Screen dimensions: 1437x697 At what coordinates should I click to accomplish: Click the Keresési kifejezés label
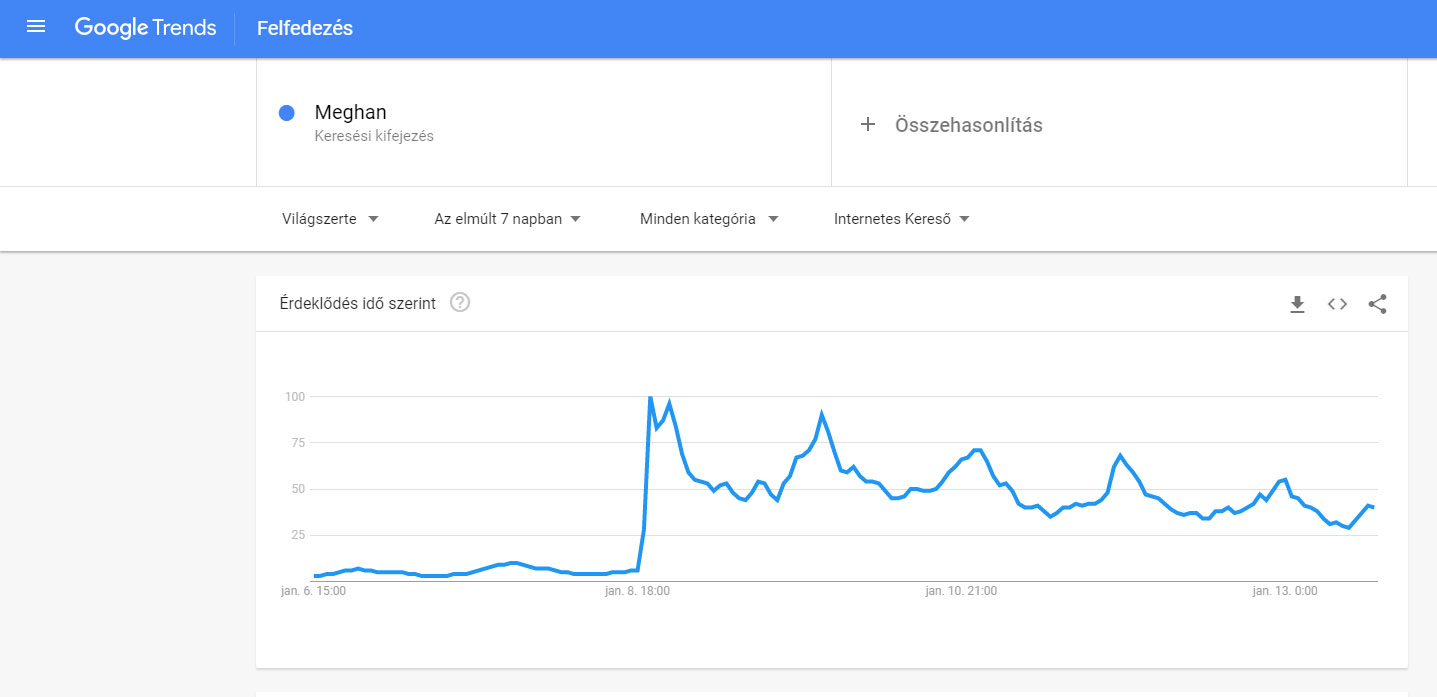coord(374,136)
